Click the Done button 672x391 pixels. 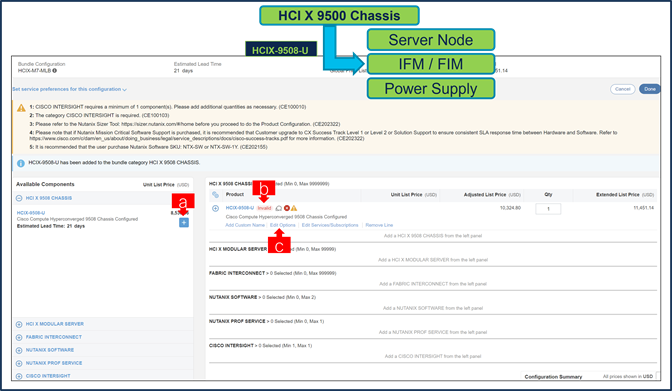tap(649, 89)
